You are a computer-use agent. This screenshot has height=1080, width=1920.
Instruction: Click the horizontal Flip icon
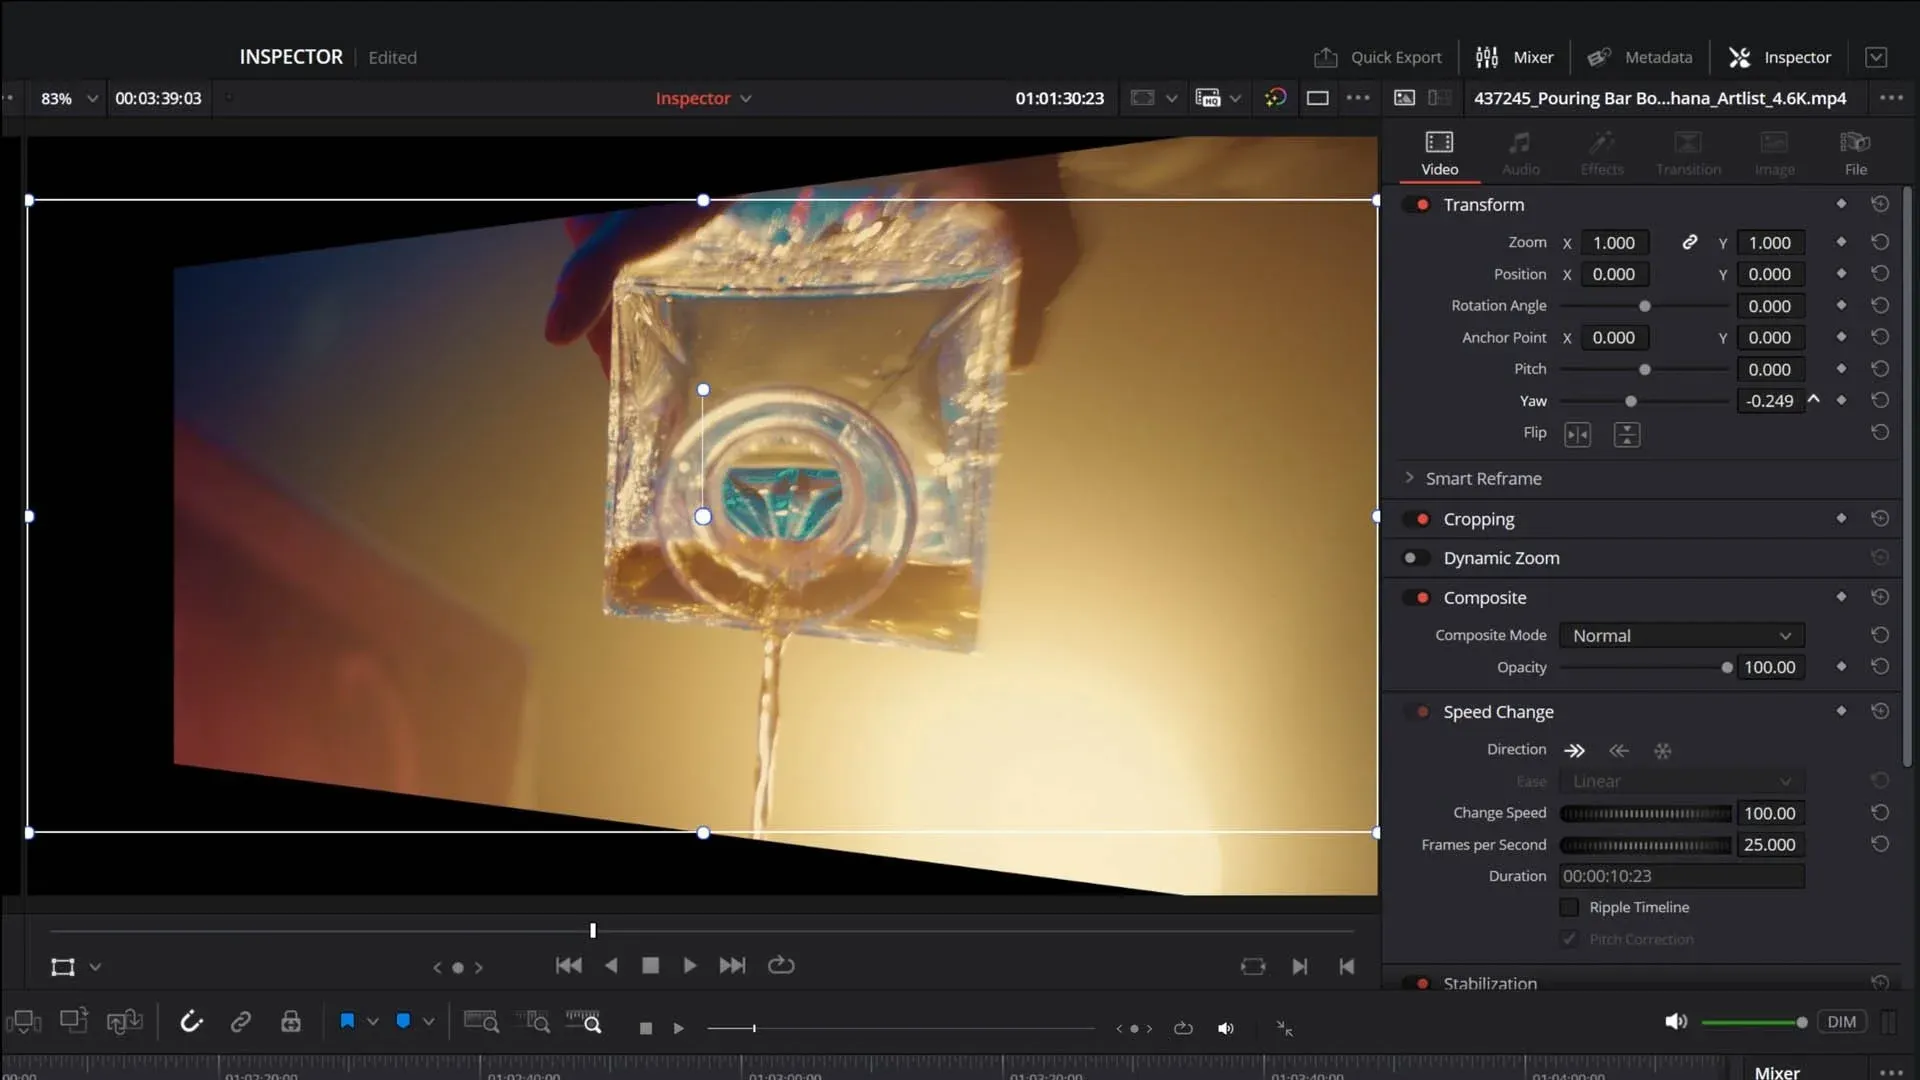1577,434
